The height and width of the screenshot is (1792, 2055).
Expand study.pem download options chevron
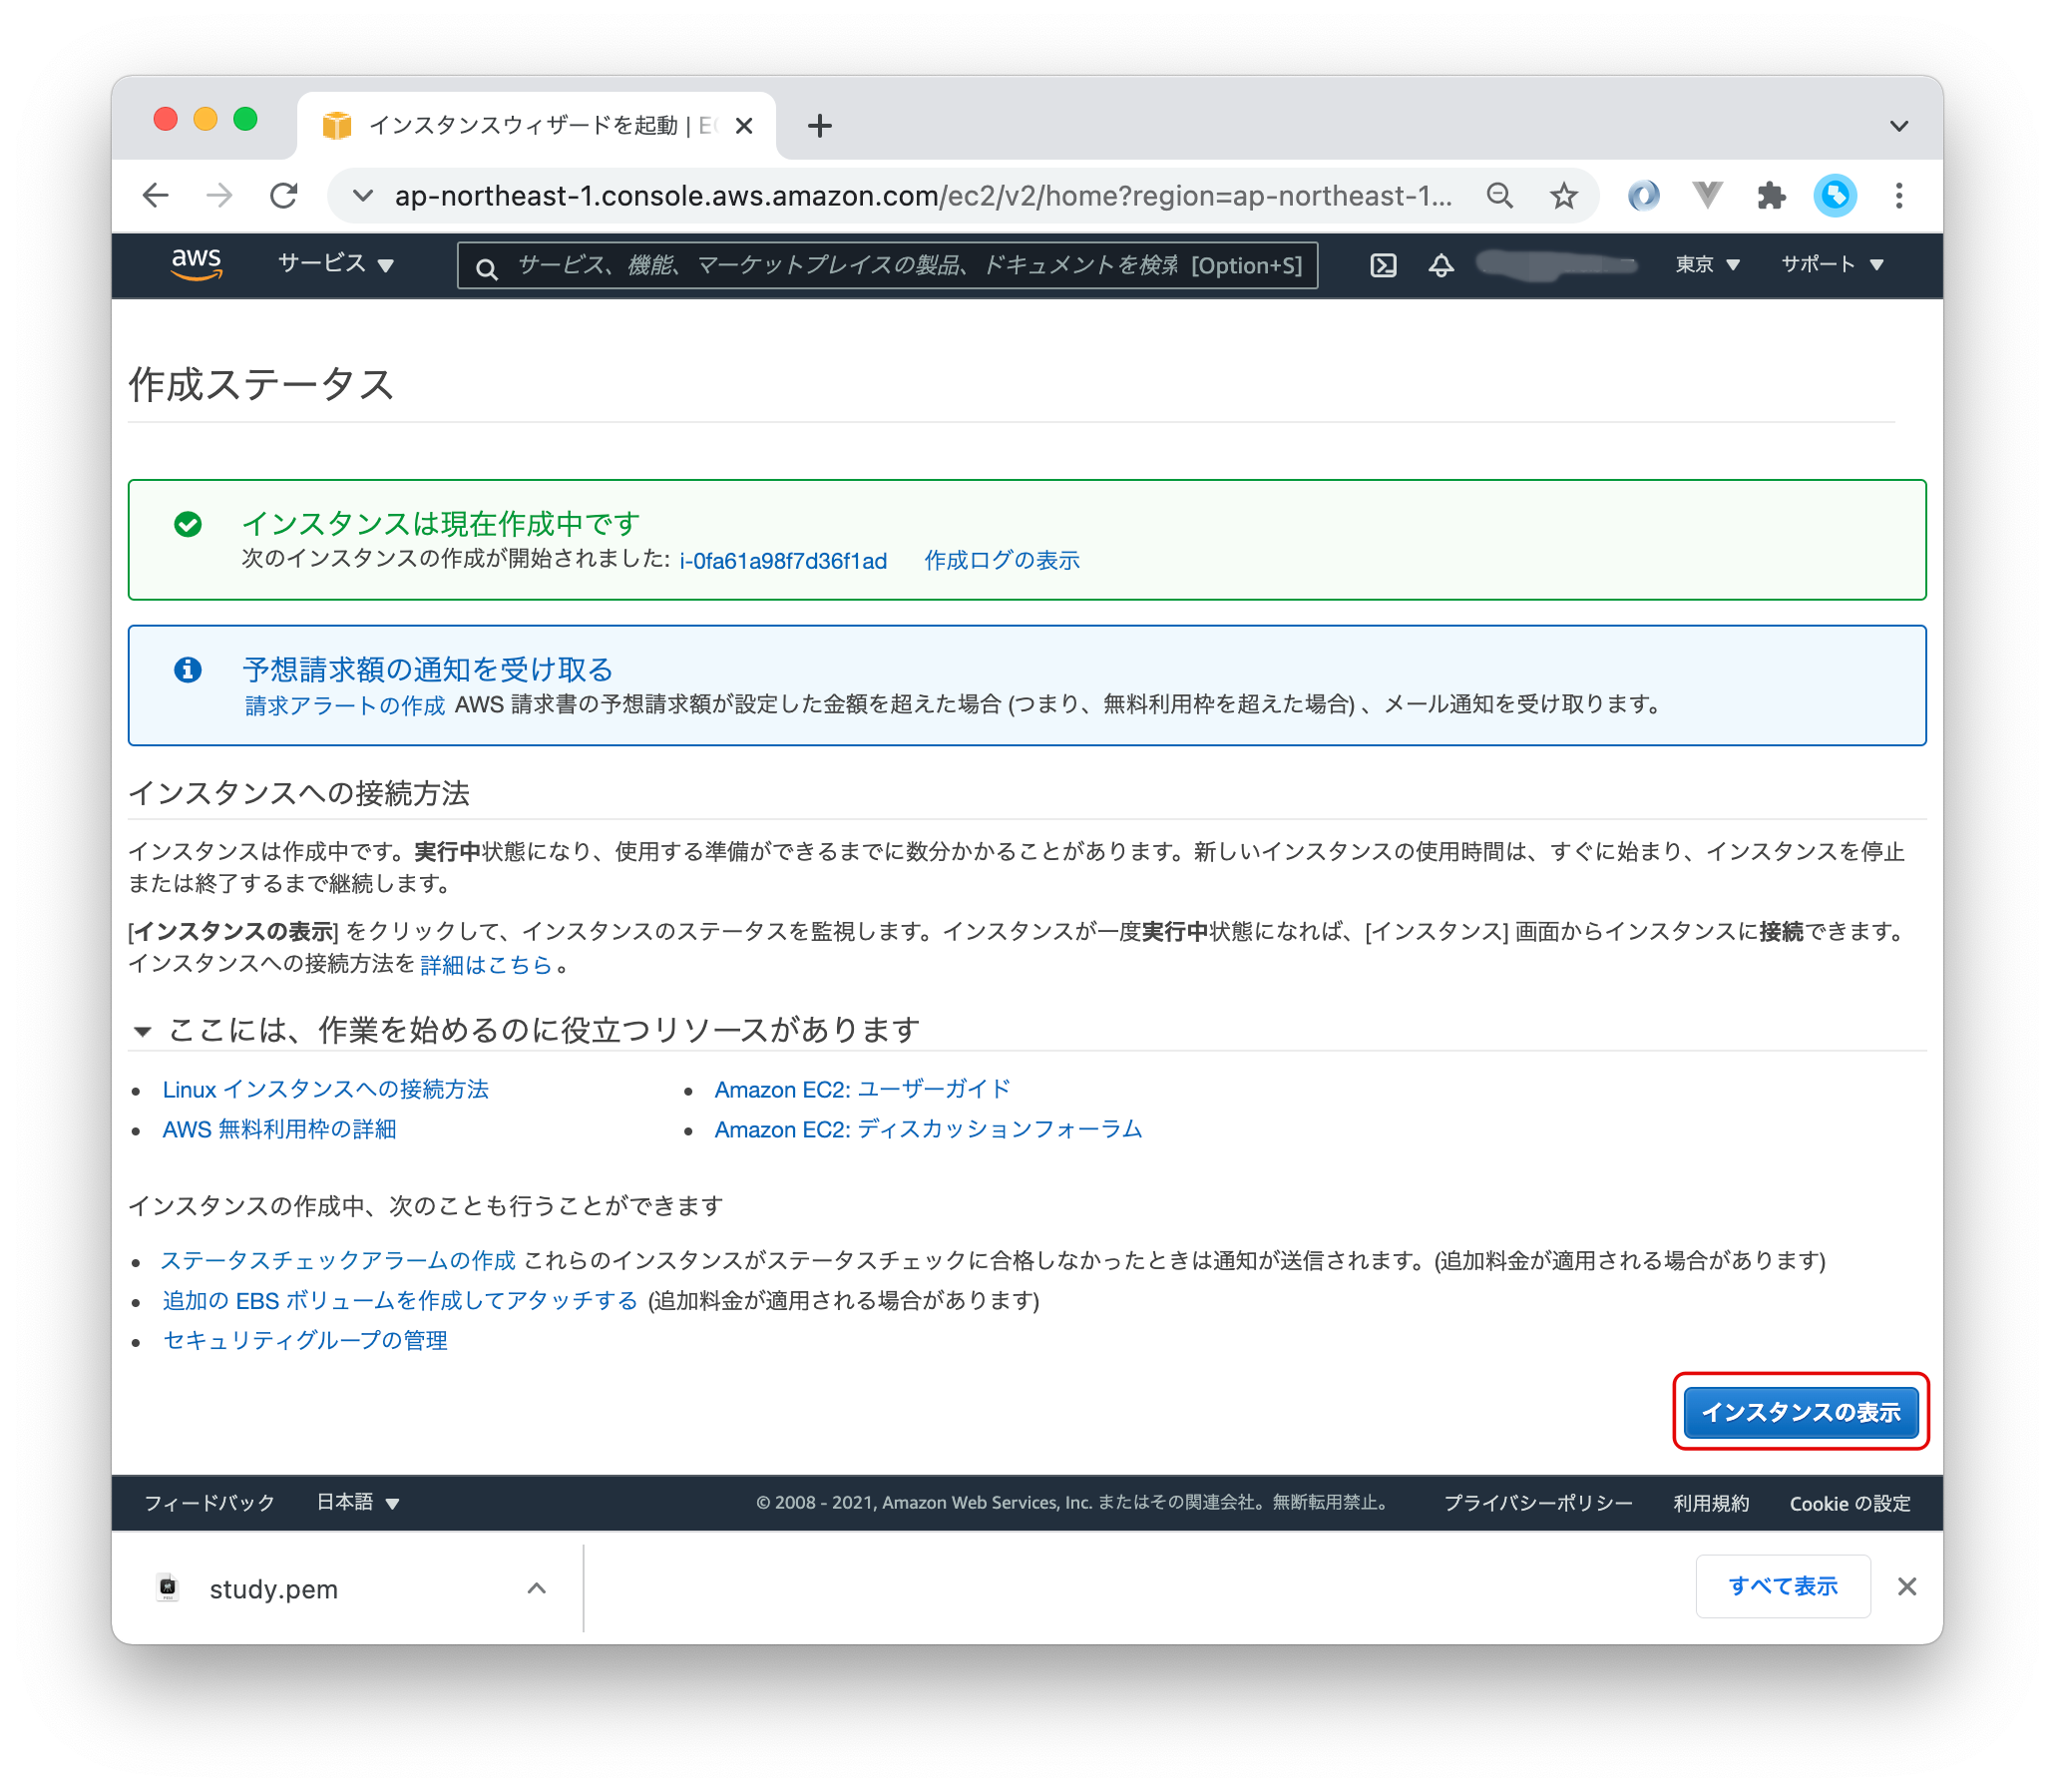pyautogui.click(x=537, y=1588)
